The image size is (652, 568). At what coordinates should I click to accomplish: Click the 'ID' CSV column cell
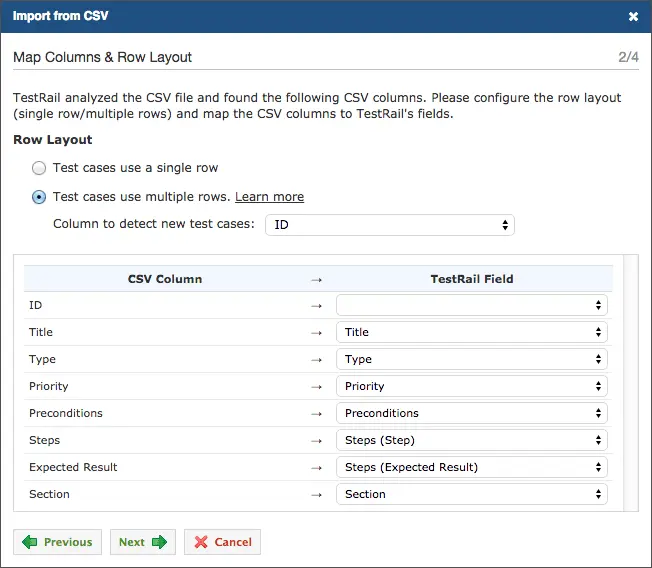click(x=165, y=305)
